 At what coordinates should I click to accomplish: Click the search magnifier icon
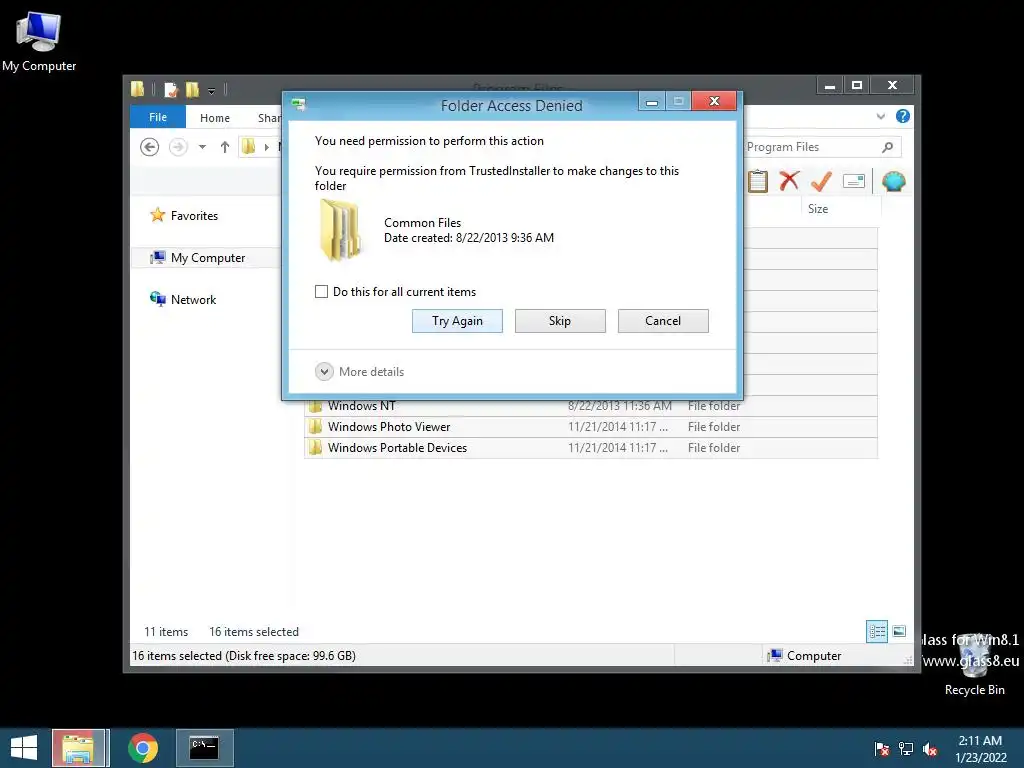click(888, 147)
